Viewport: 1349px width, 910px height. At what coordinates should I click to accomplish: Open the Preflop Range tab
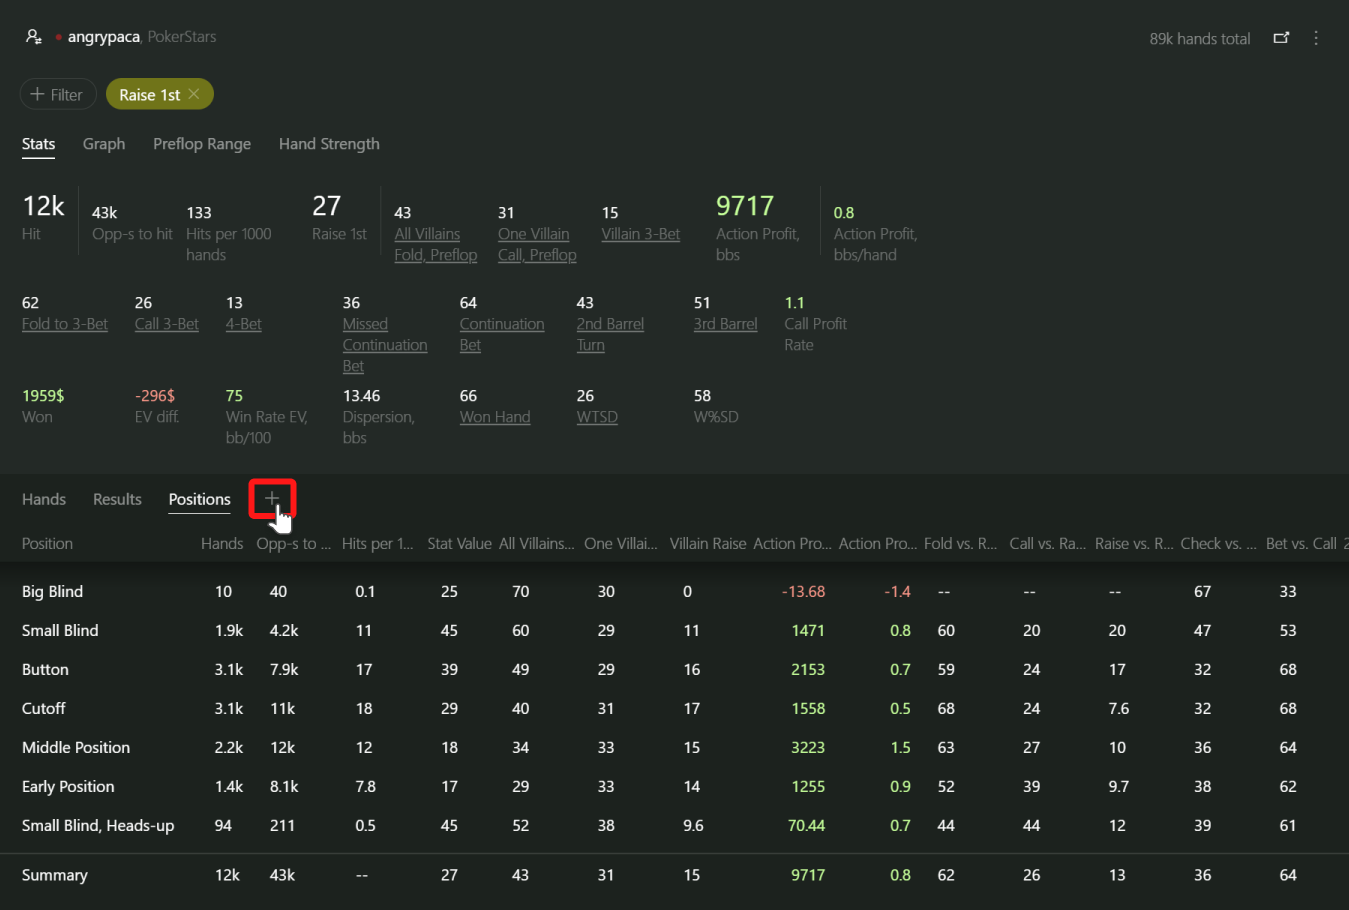point(202,144)
